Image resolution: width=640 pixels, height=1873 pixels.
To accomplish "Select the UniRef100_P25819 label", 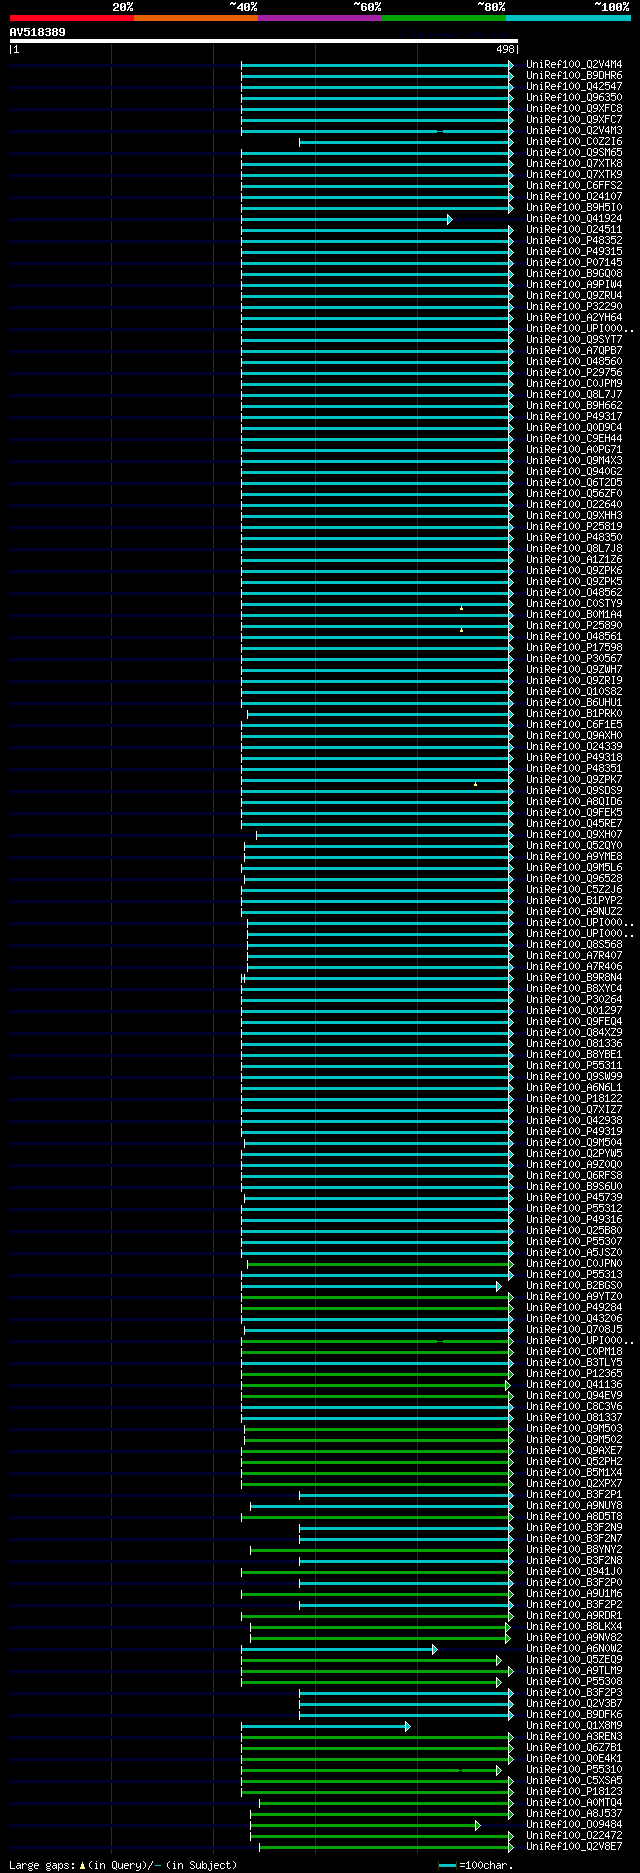I will [x=574, y=527].
